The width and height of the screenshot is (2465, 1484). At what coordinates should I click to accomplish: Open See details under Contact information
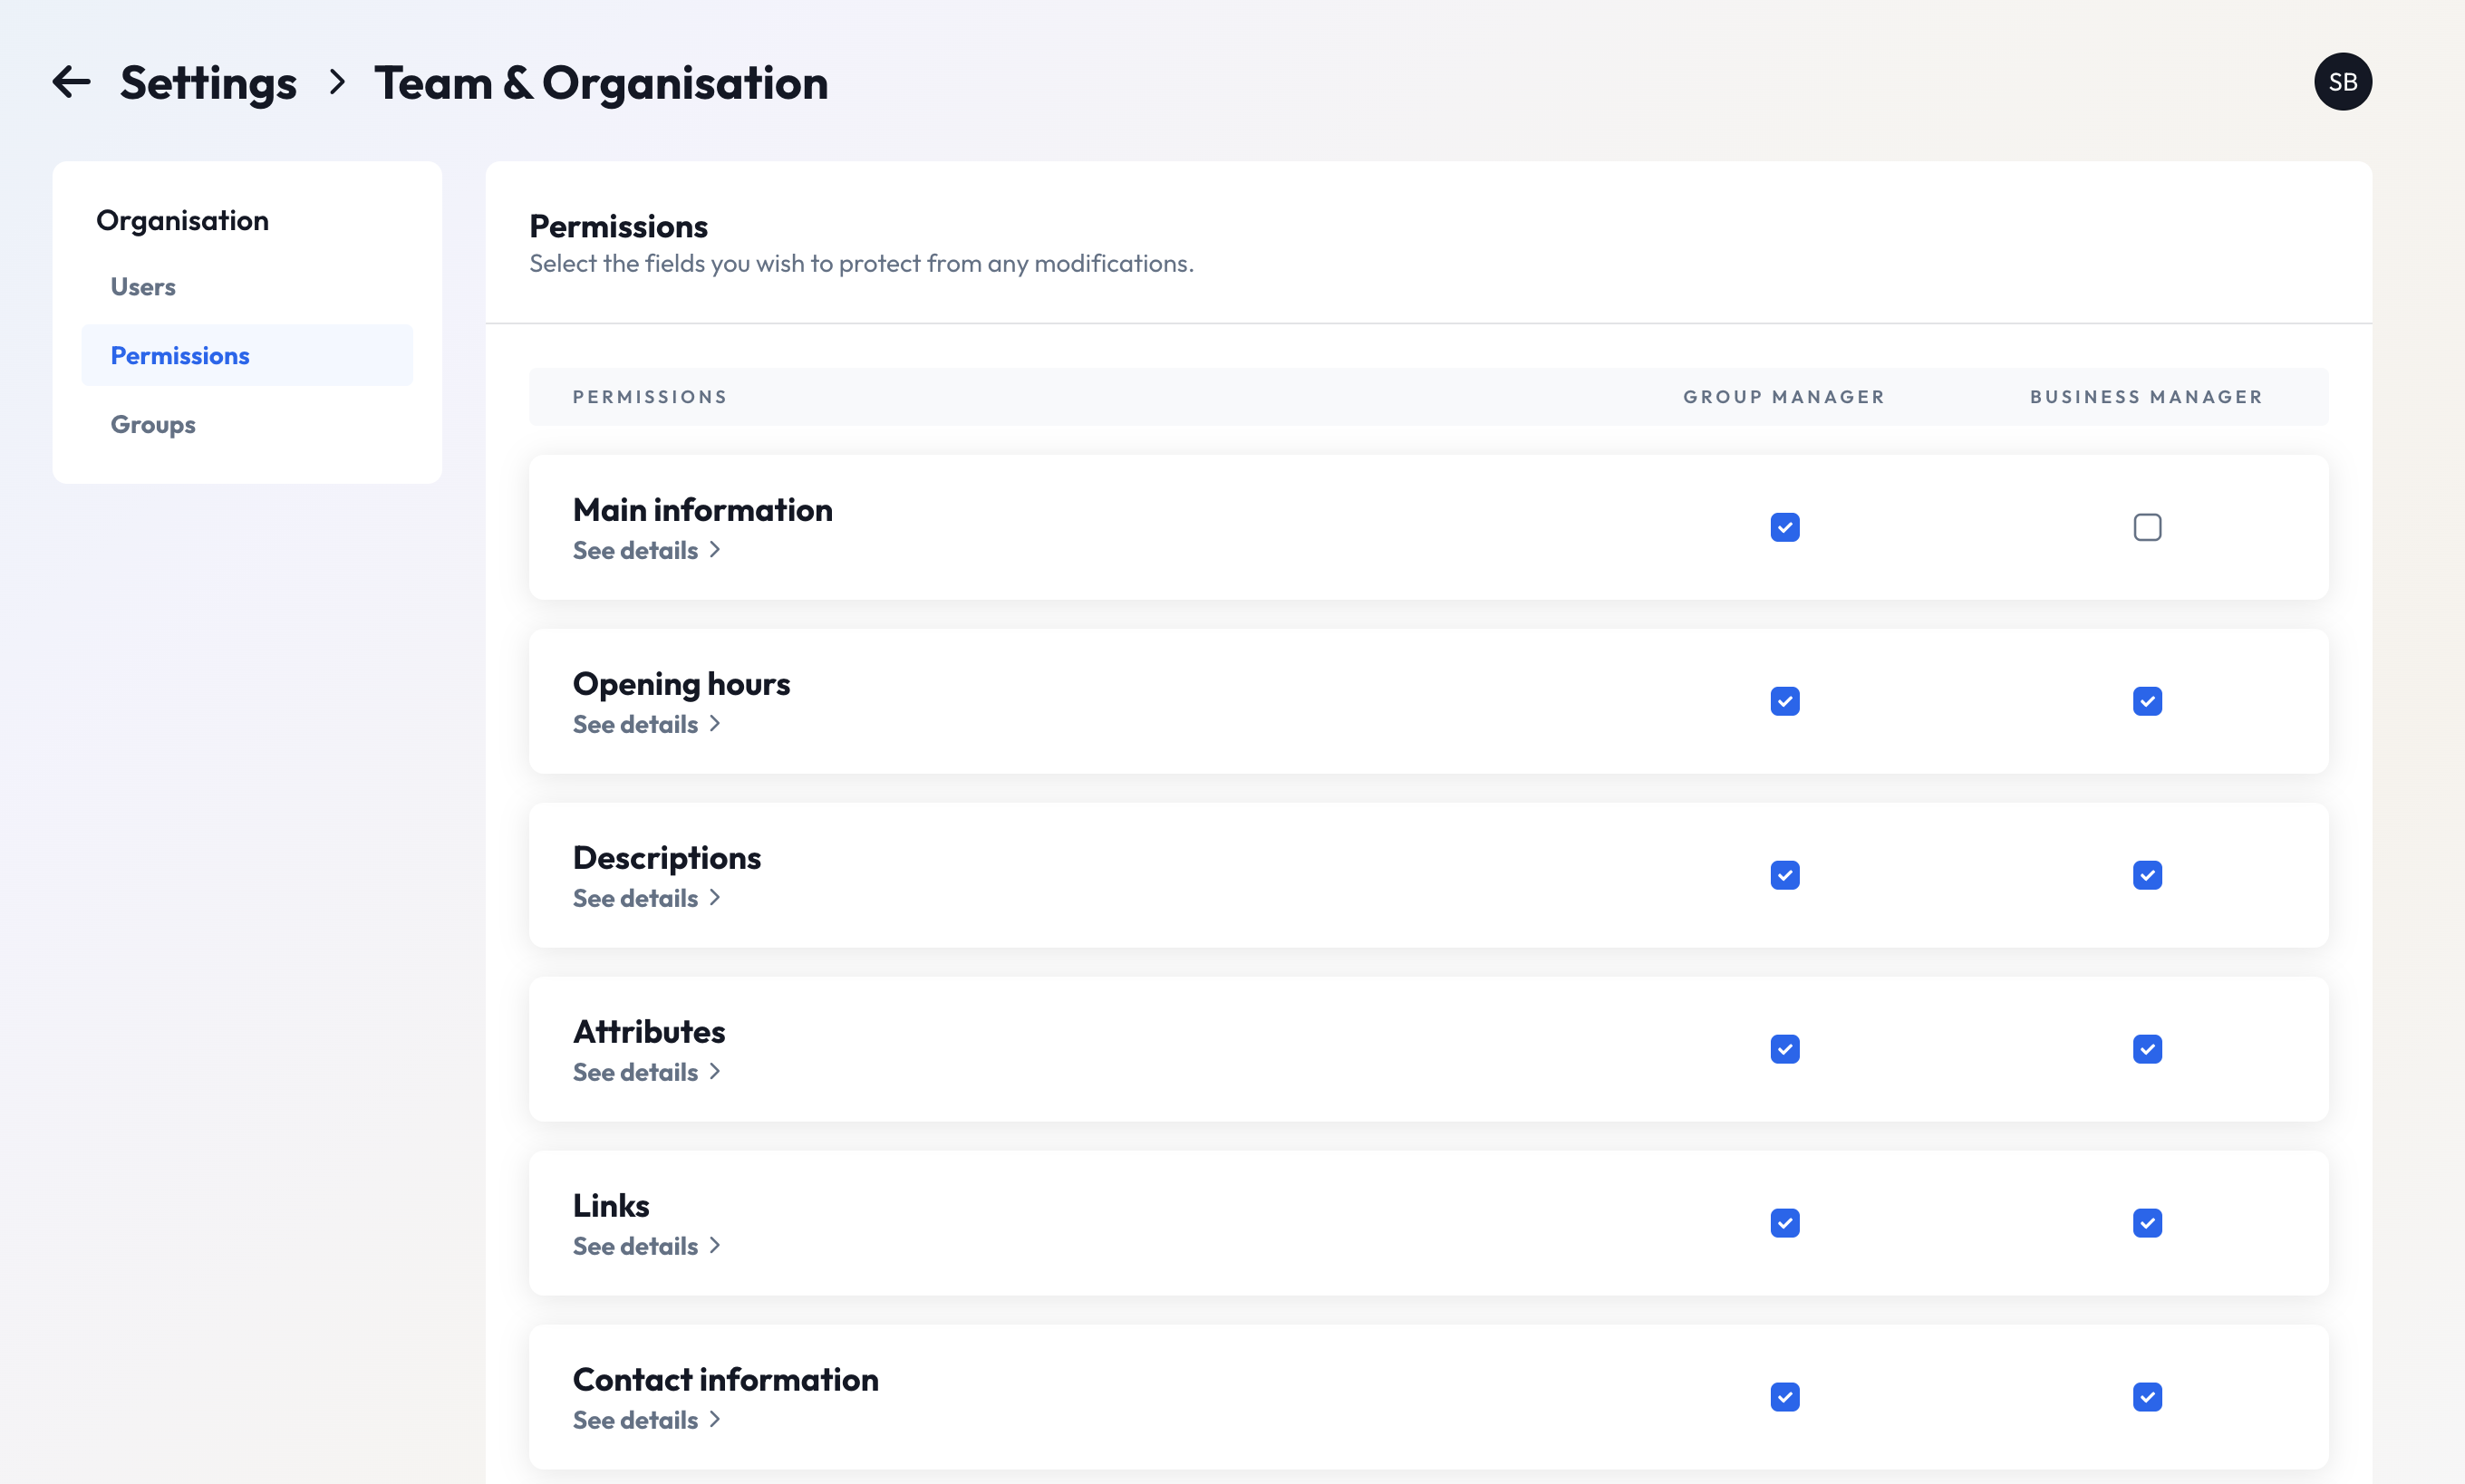(646, 1420)
